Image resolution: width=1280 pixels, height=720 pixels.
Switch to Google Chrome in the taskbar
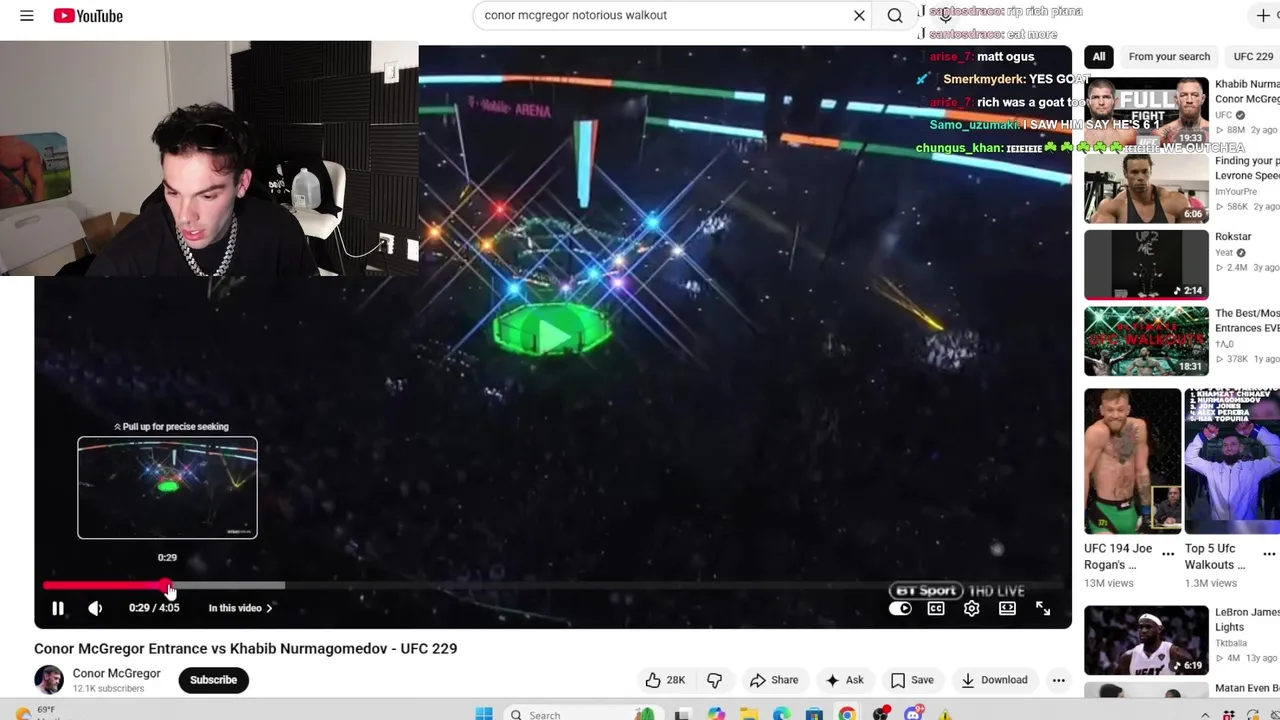pyautogui.click(x=847, y=714)
